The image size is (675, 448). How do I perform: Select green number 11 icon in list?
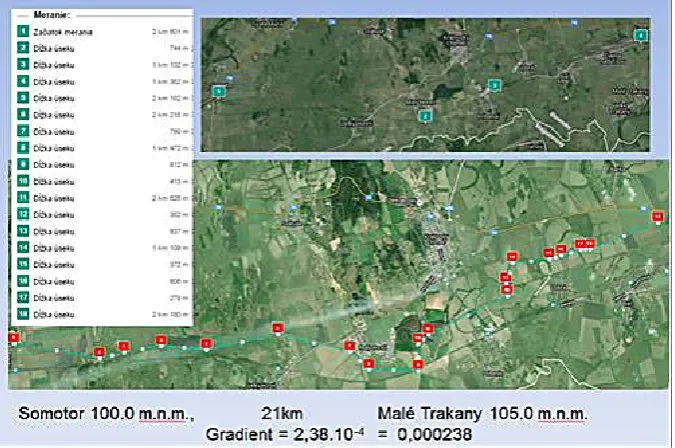(x=23, y=198)
